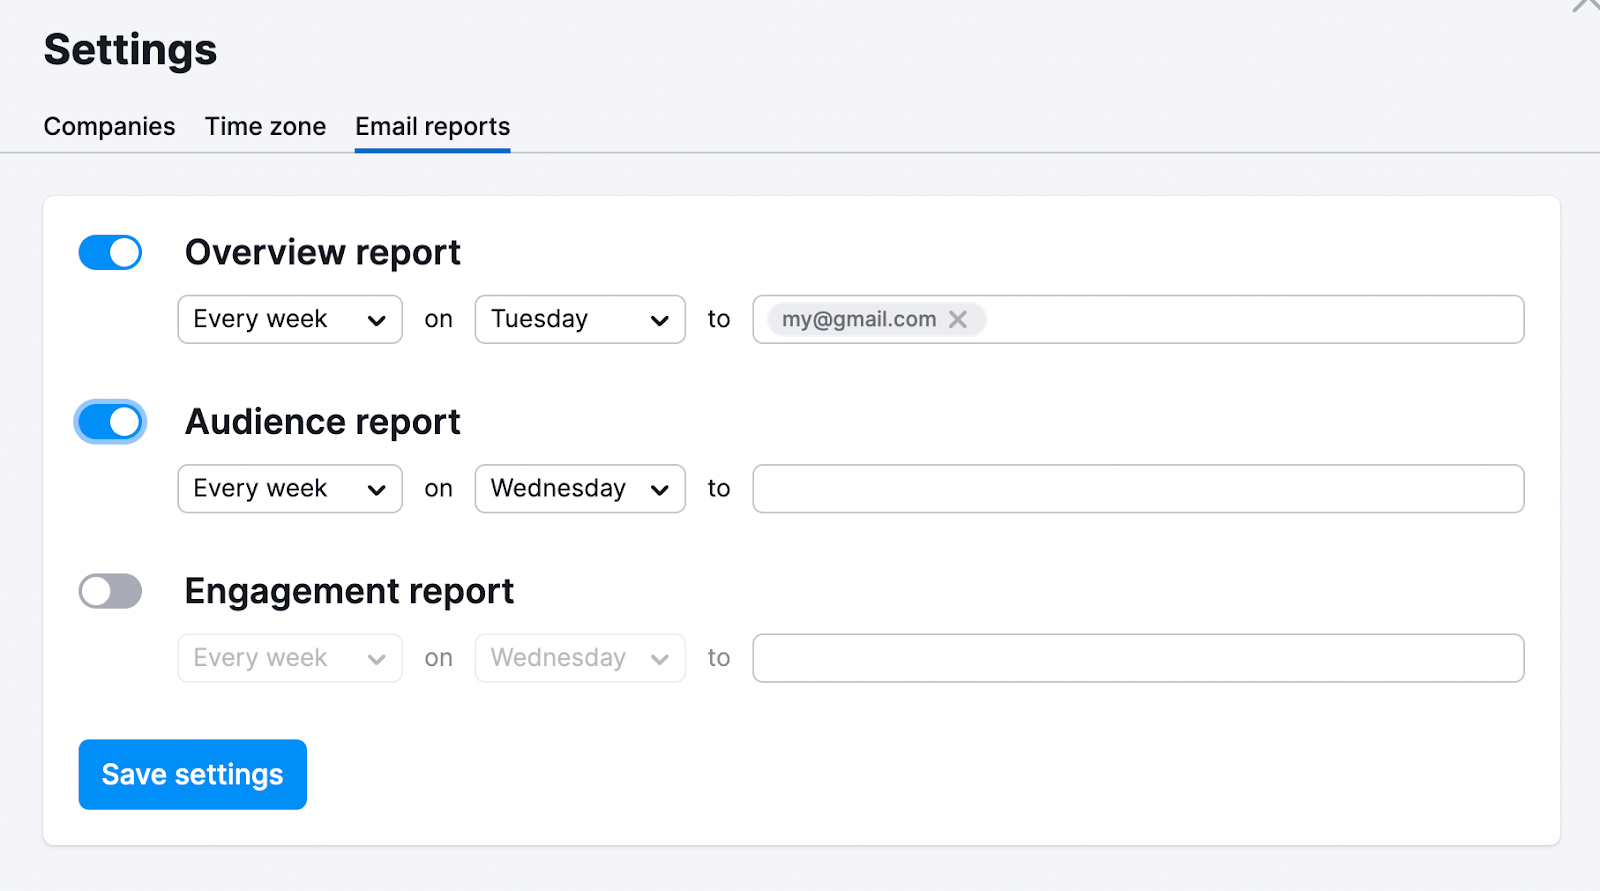Viewport: 1600px width, 891px height.
Task: Select the Email reports tab
Action: (x=432, y=127)
